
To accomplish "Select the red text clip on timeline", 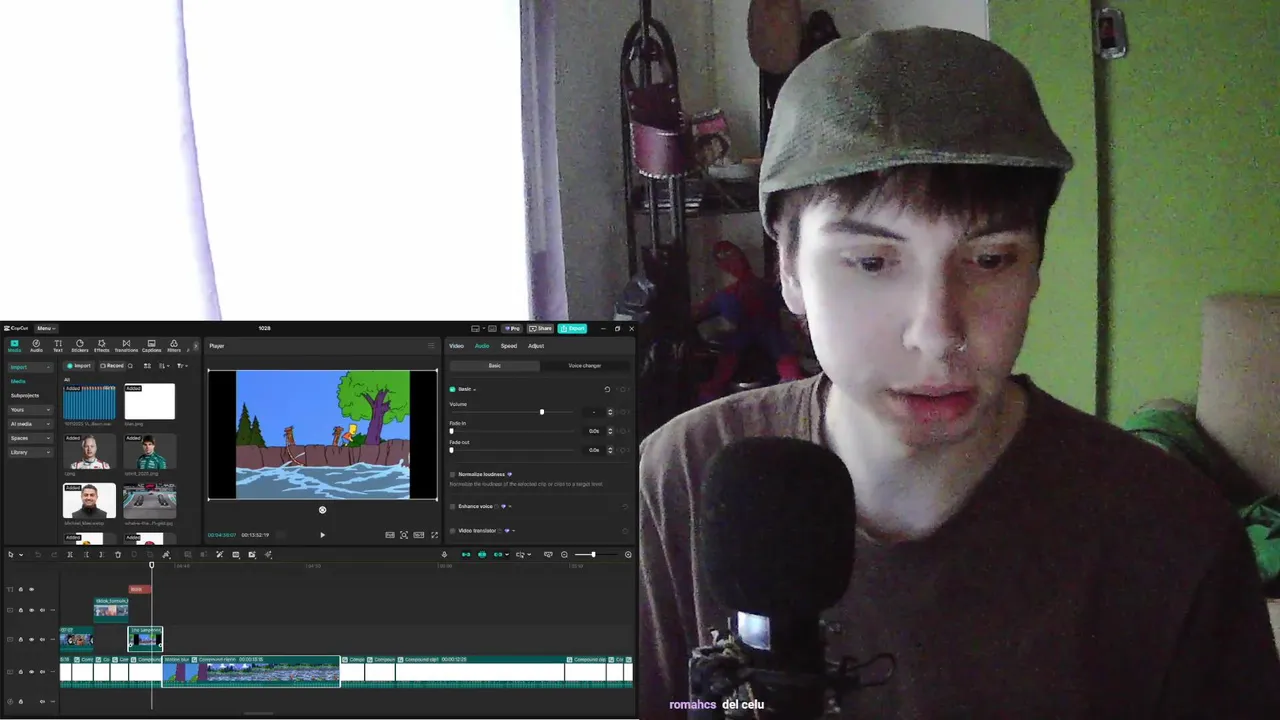I will (x=140, y=589).
